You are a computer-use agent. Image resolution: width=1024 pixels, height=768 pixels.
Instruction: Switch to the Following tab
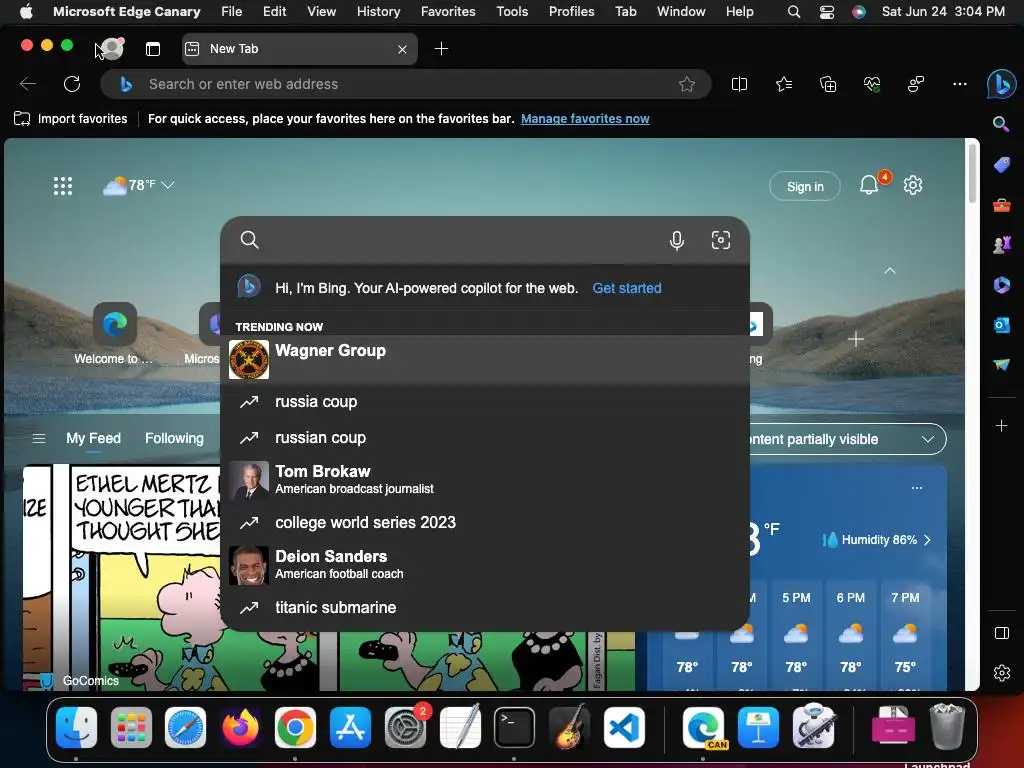pos(174,438)
